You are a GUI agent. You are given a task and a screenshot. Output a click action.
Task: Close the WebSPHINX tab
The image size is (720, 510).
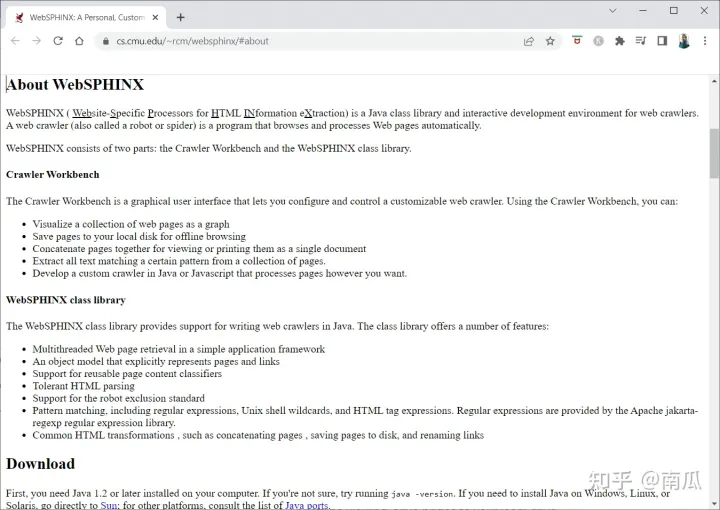pos(155,17)
